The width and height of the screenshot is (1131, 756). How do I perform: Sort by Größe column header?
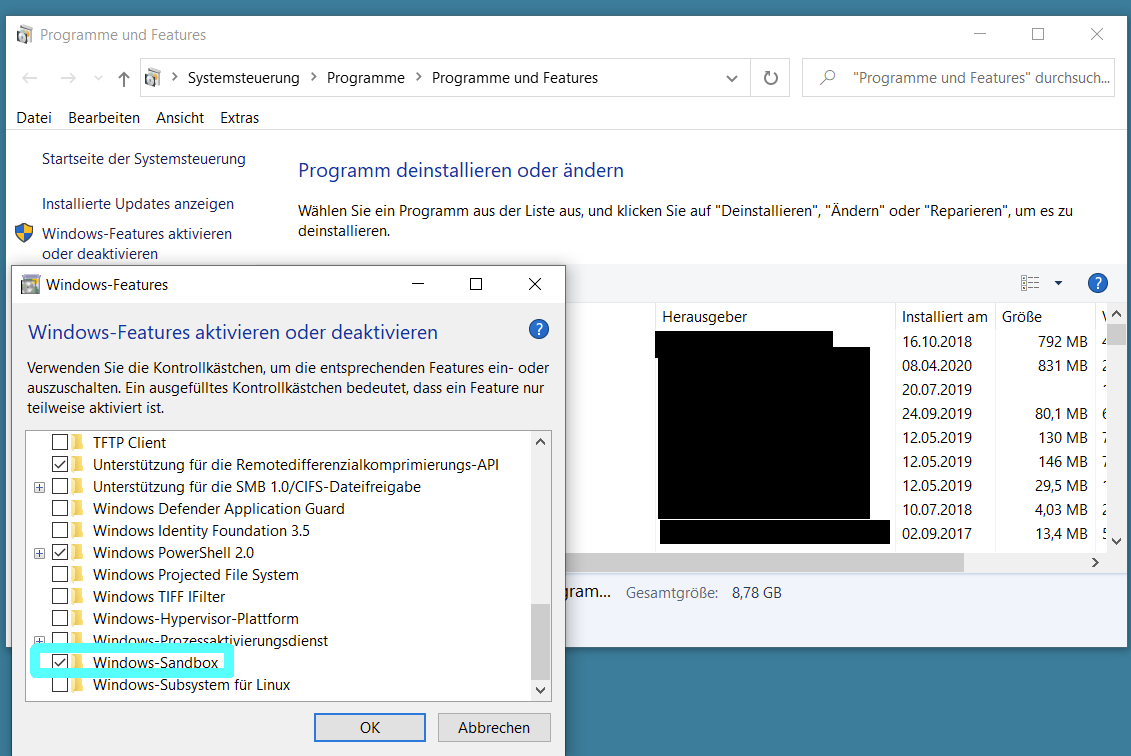tap(1044, 317)
